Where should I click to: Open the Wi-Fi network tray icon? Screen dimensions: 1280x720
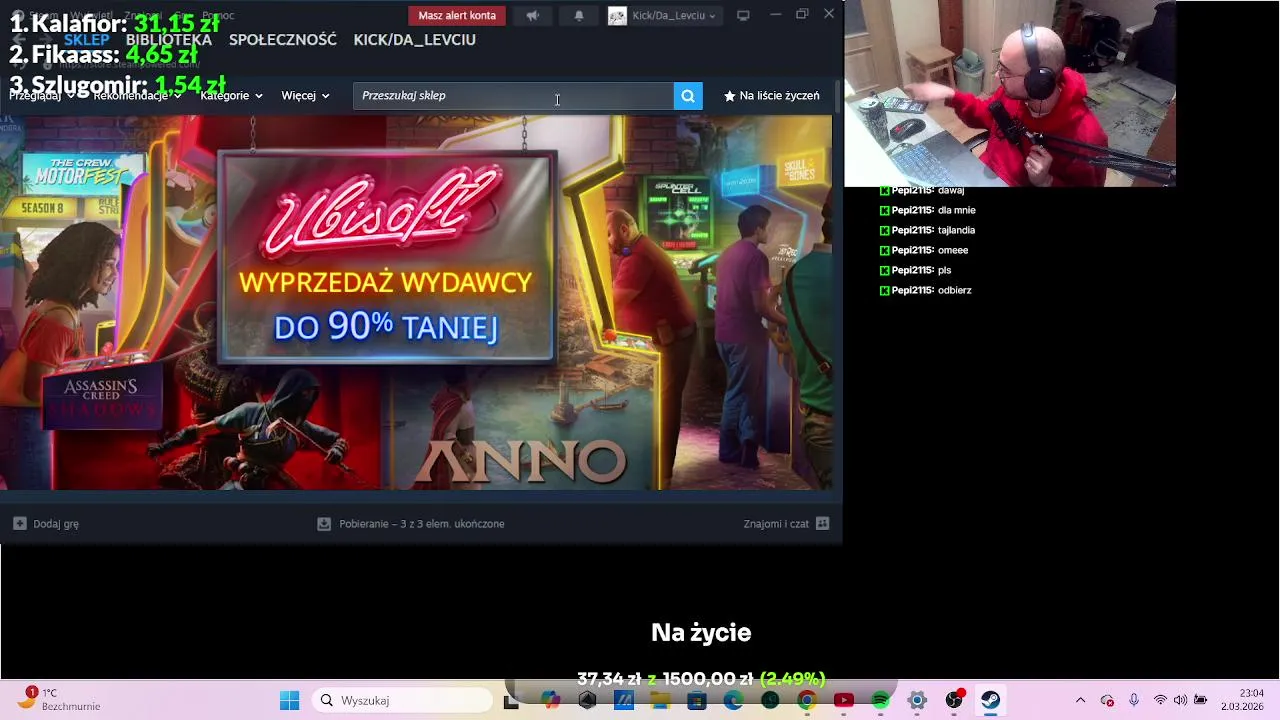tap(1160, 700)
